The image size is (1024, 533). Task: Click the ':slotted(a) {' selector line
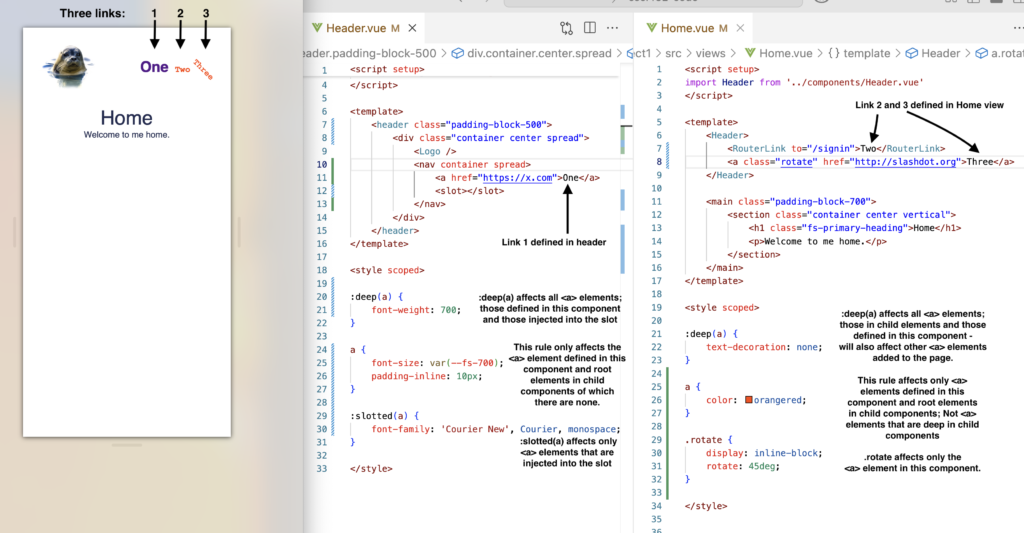384,416
